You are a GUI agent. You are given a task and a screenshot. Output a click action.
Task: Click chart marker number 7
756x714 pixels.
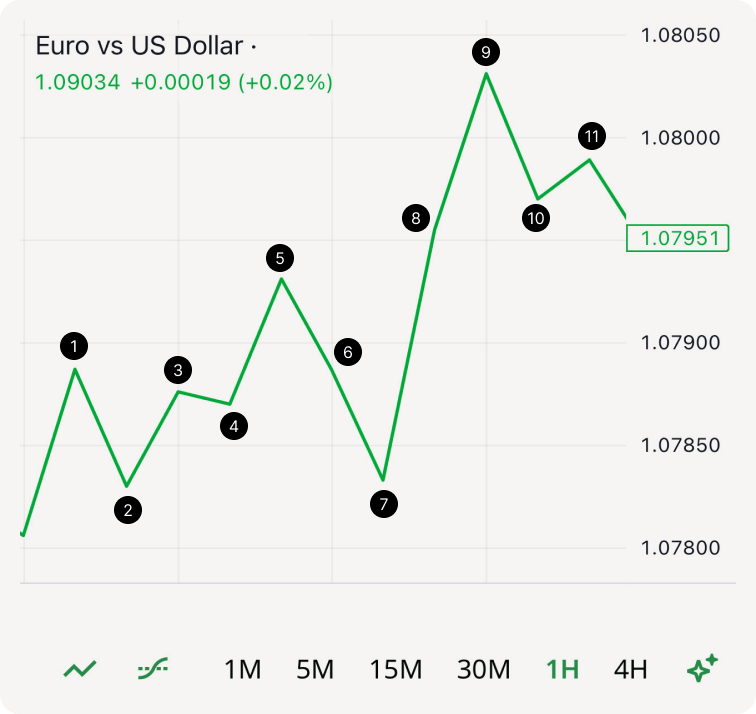(x=383, y=503)
